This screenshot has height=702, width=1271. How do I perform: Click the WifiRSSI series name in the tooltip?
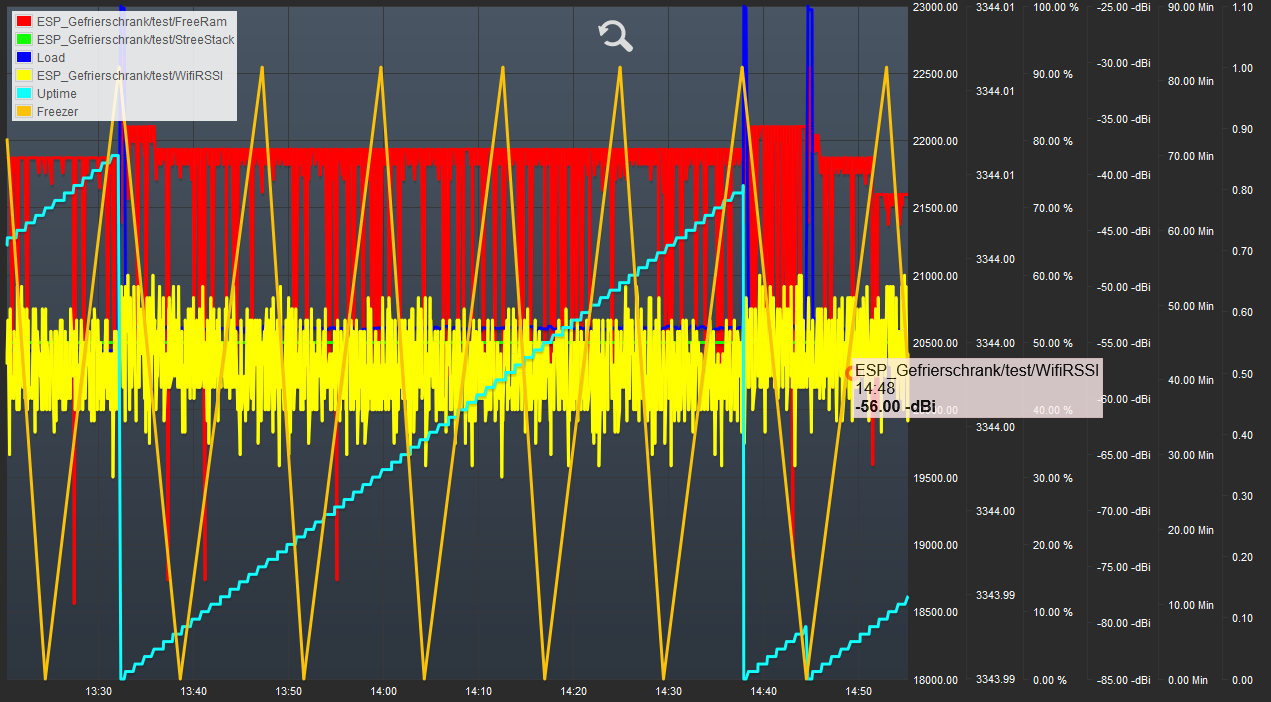[x=977, y=370]
